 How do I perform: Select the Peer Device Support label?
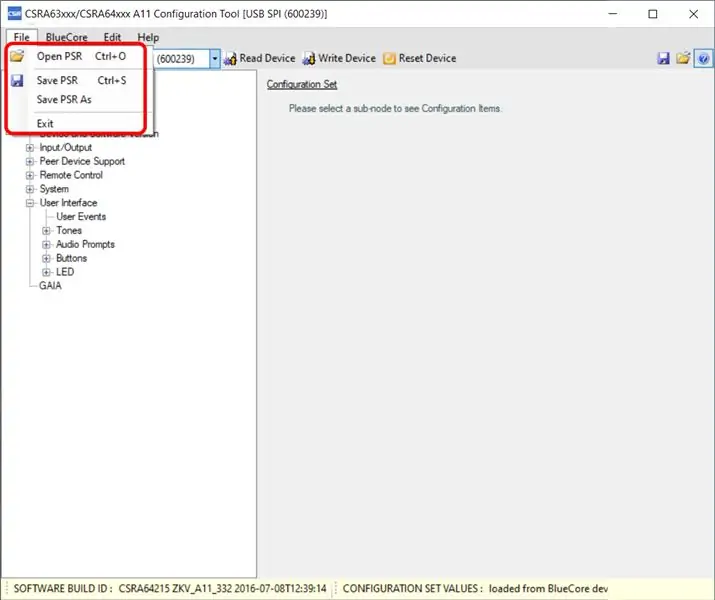(82, 161)
